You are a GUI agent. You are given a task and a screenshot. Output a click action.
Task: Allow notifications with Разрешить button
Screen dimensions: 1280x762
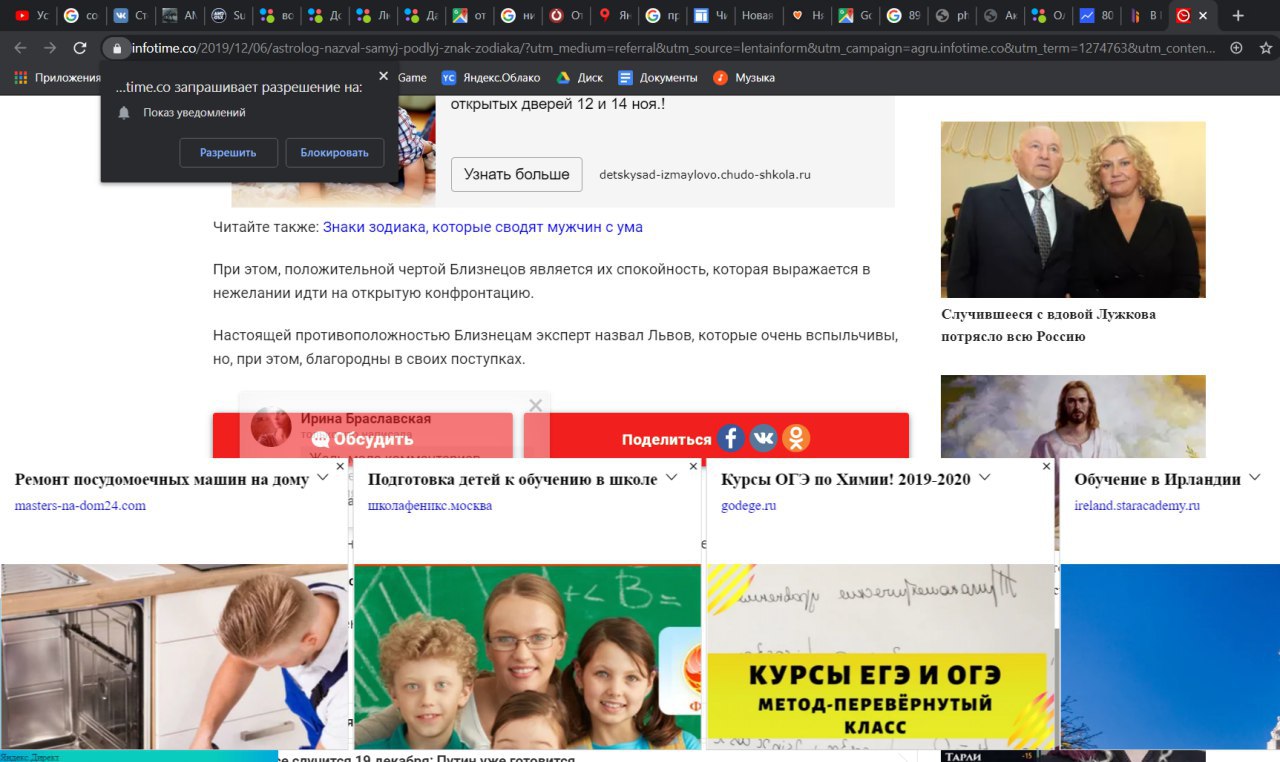[x=228, y=153]
